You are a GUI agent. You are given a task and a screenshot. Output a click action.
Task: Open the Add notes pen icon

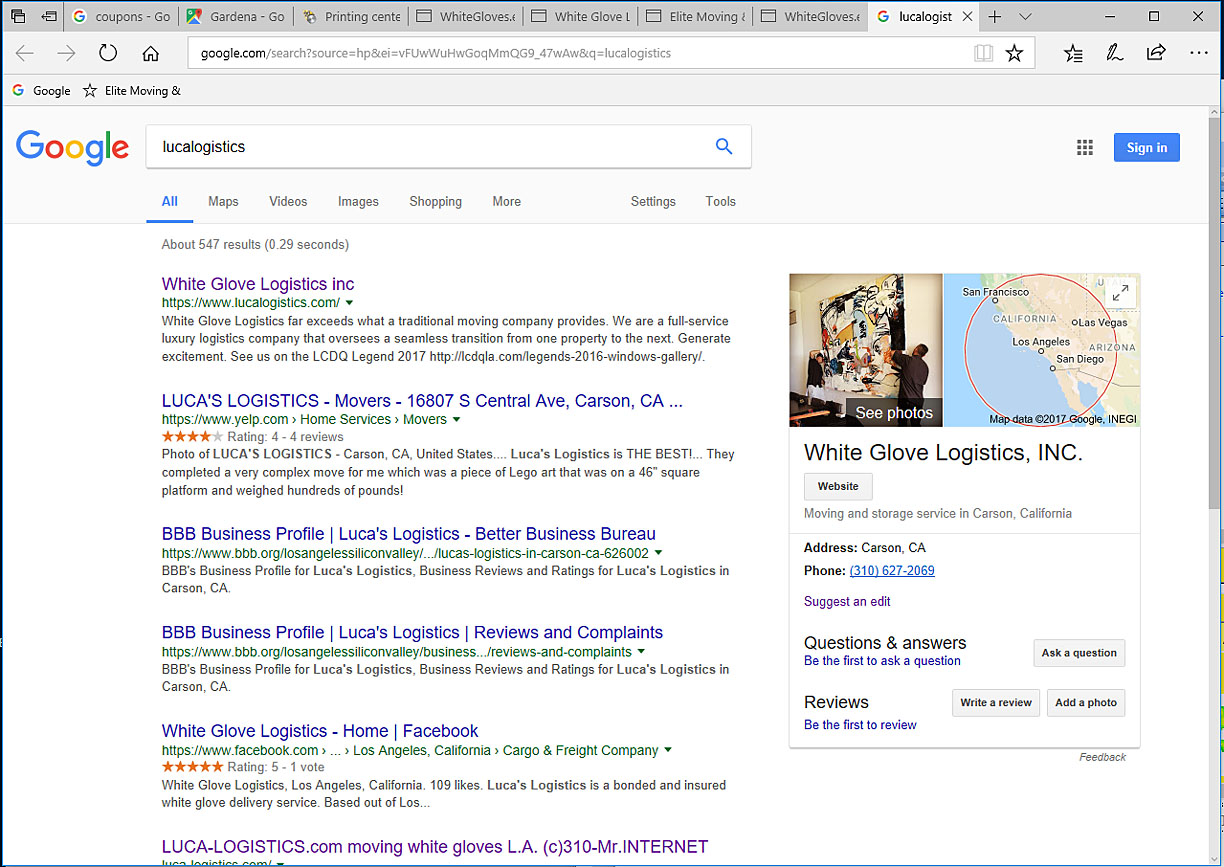1115,53
